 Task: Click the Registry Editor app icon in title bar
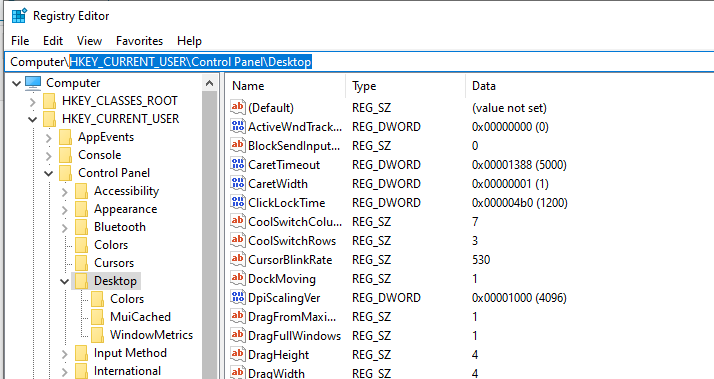click(x=19, y=15)
